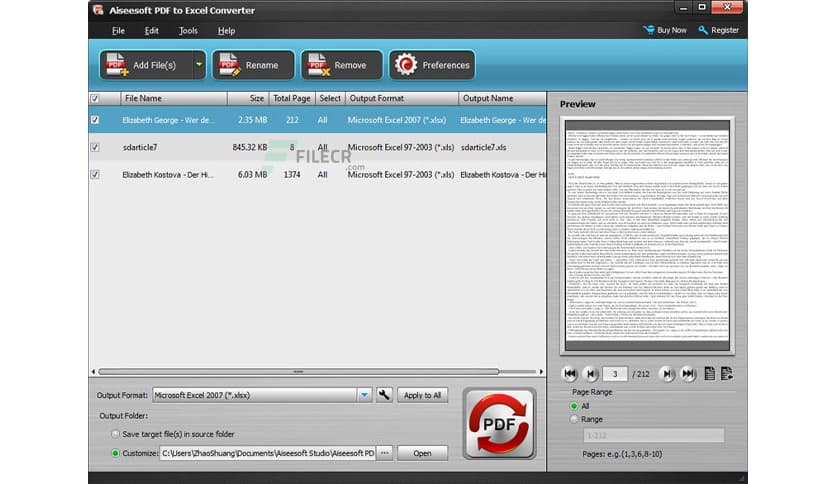Click the Add File(s) PDF icon
836x484 pixels.
[x=116, y=64]
